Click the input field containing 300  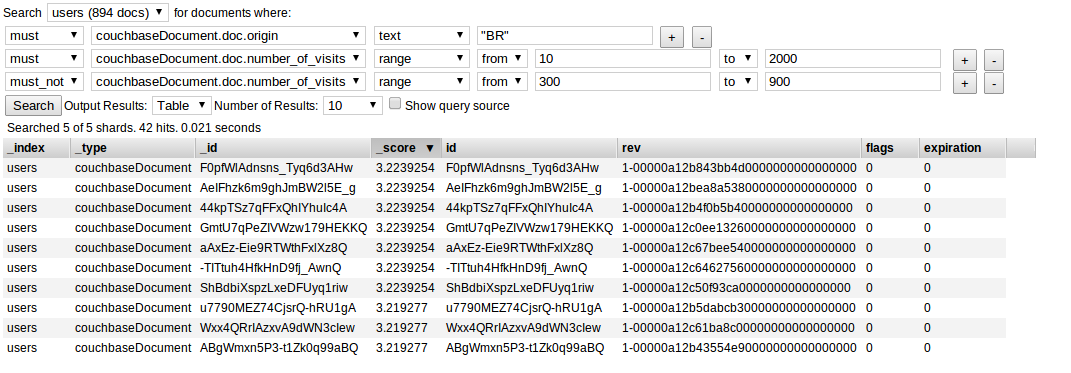(x=623, y=82)
